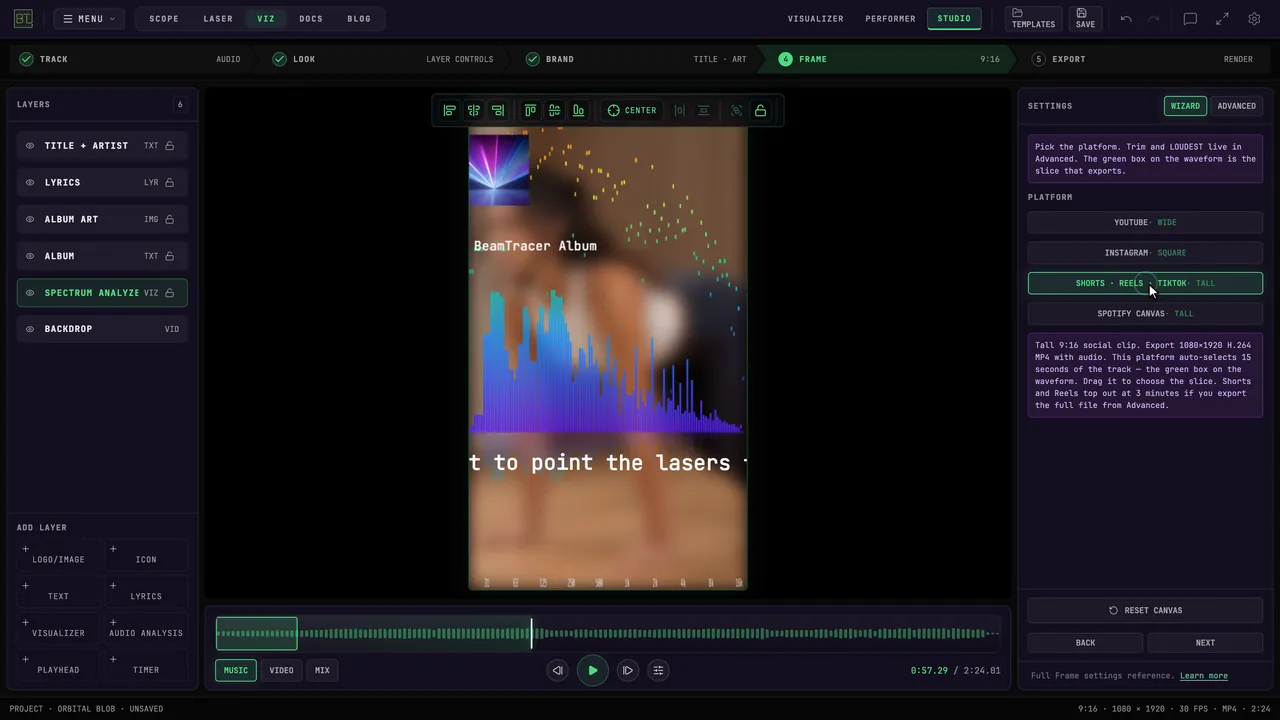The image size is (1280, 720).
Task: Open the Menu dropdown
Action: [89, 18]
